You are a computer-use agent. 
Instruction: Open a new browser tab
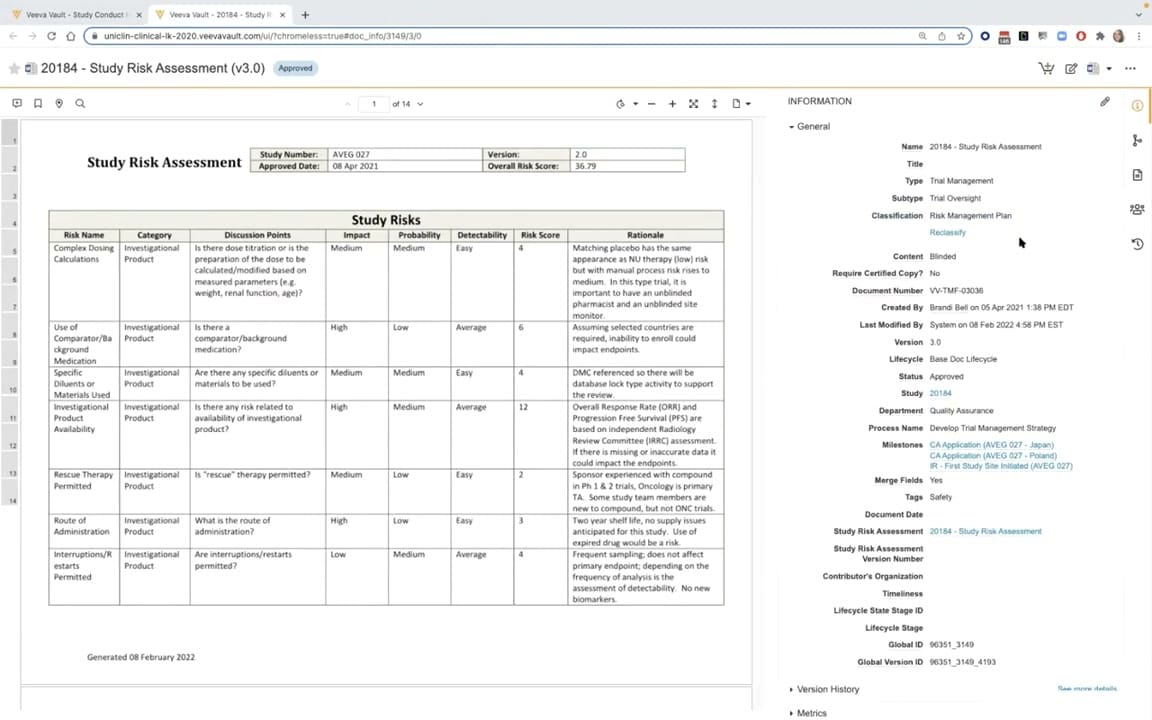[x=305, y=15]
